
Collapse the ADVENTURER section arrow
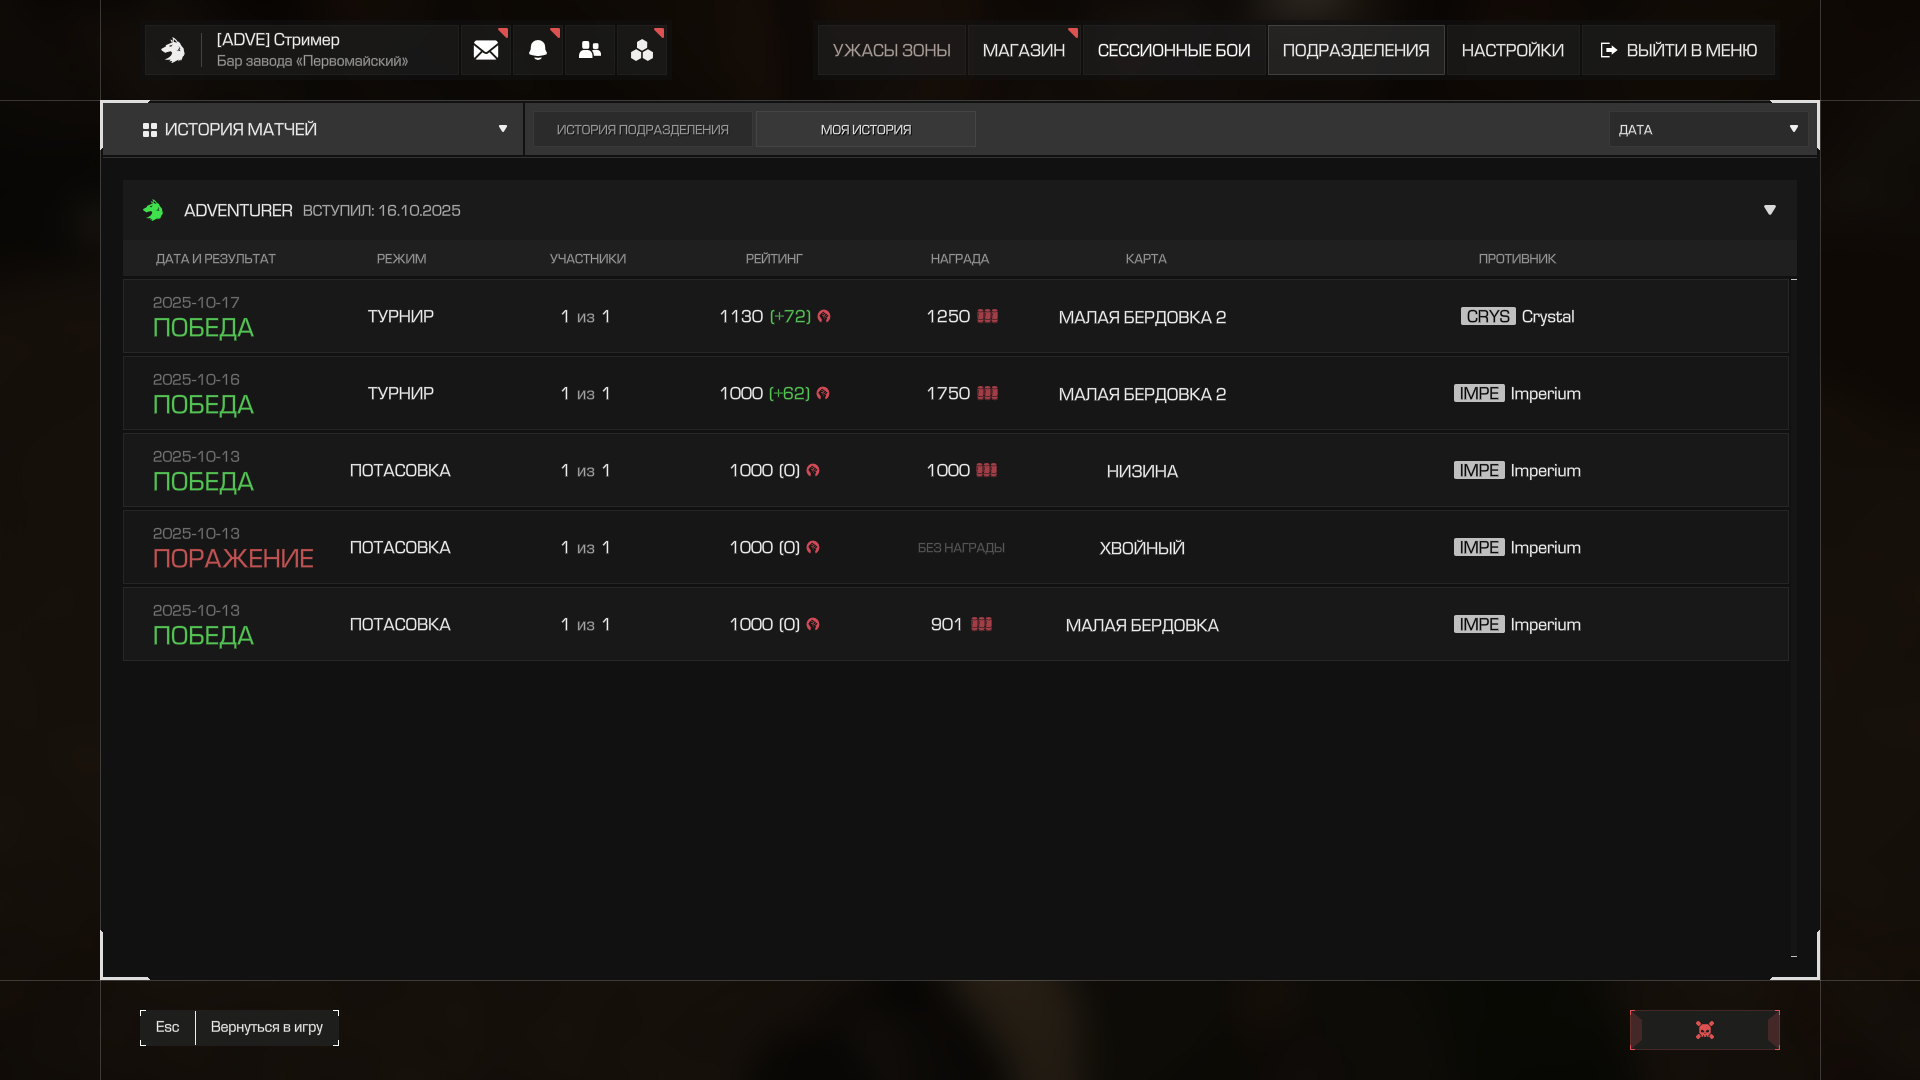point(1769,210)
